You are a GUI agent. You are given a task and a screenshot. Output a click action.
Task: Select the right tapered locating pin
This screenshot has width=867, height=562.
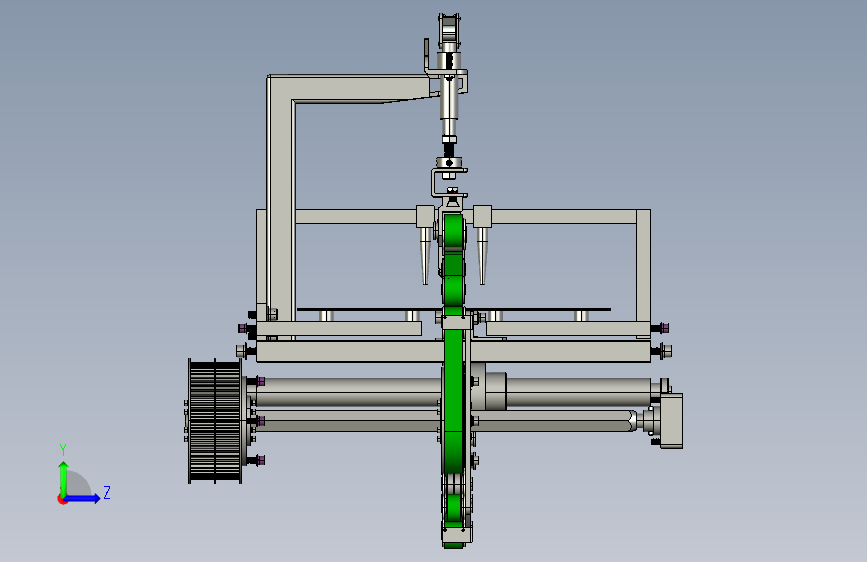pyautogui.click(x=482, y=255)
